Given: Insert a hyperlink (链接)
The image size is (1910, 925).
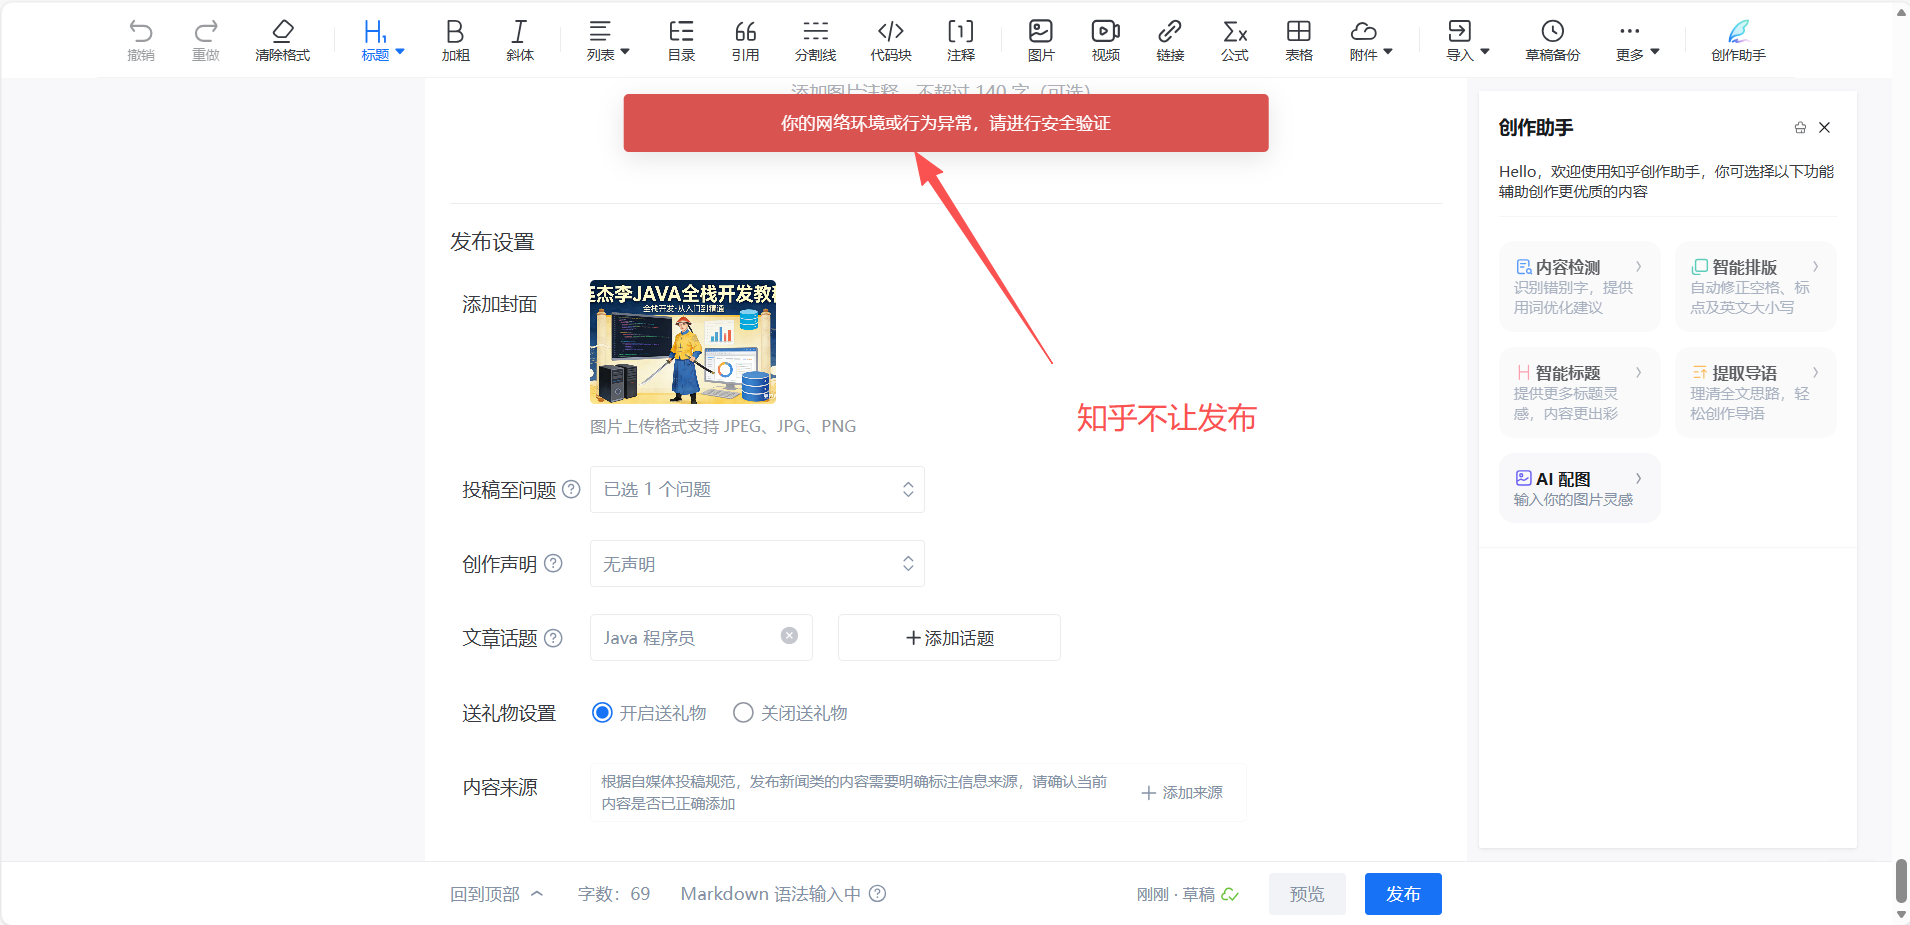Looking at the screenshot, I should pos(1170,41).
